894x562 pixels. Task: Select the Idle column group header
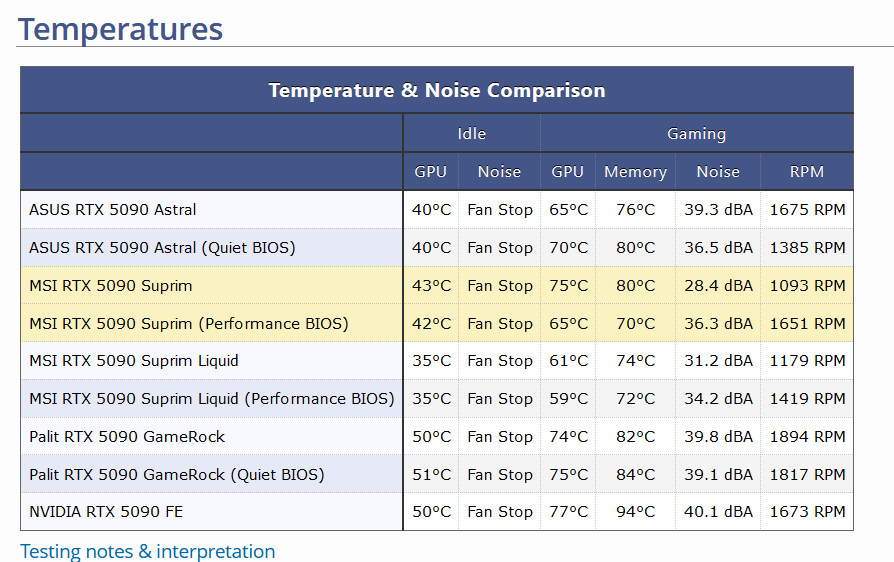471,134
